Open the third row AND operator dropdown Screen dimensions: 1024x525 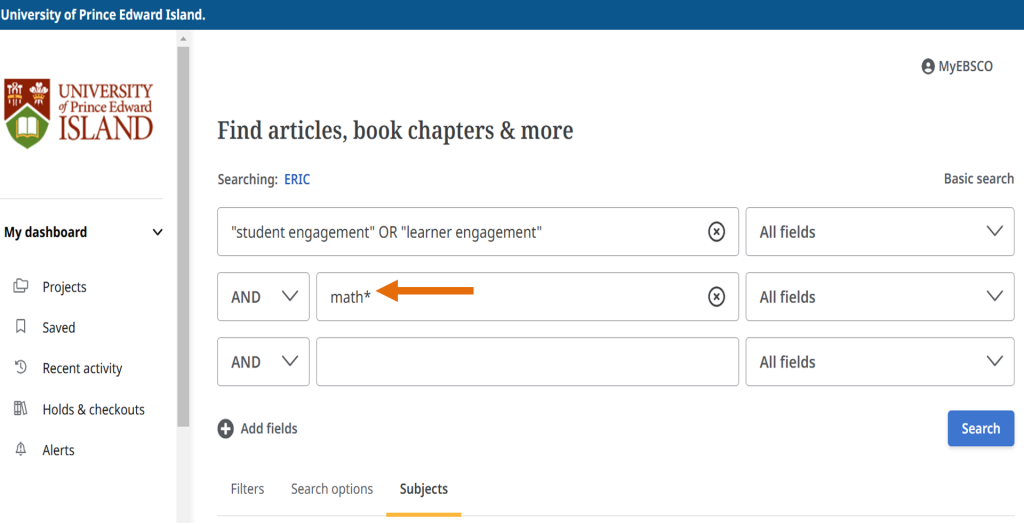[263, 362]
